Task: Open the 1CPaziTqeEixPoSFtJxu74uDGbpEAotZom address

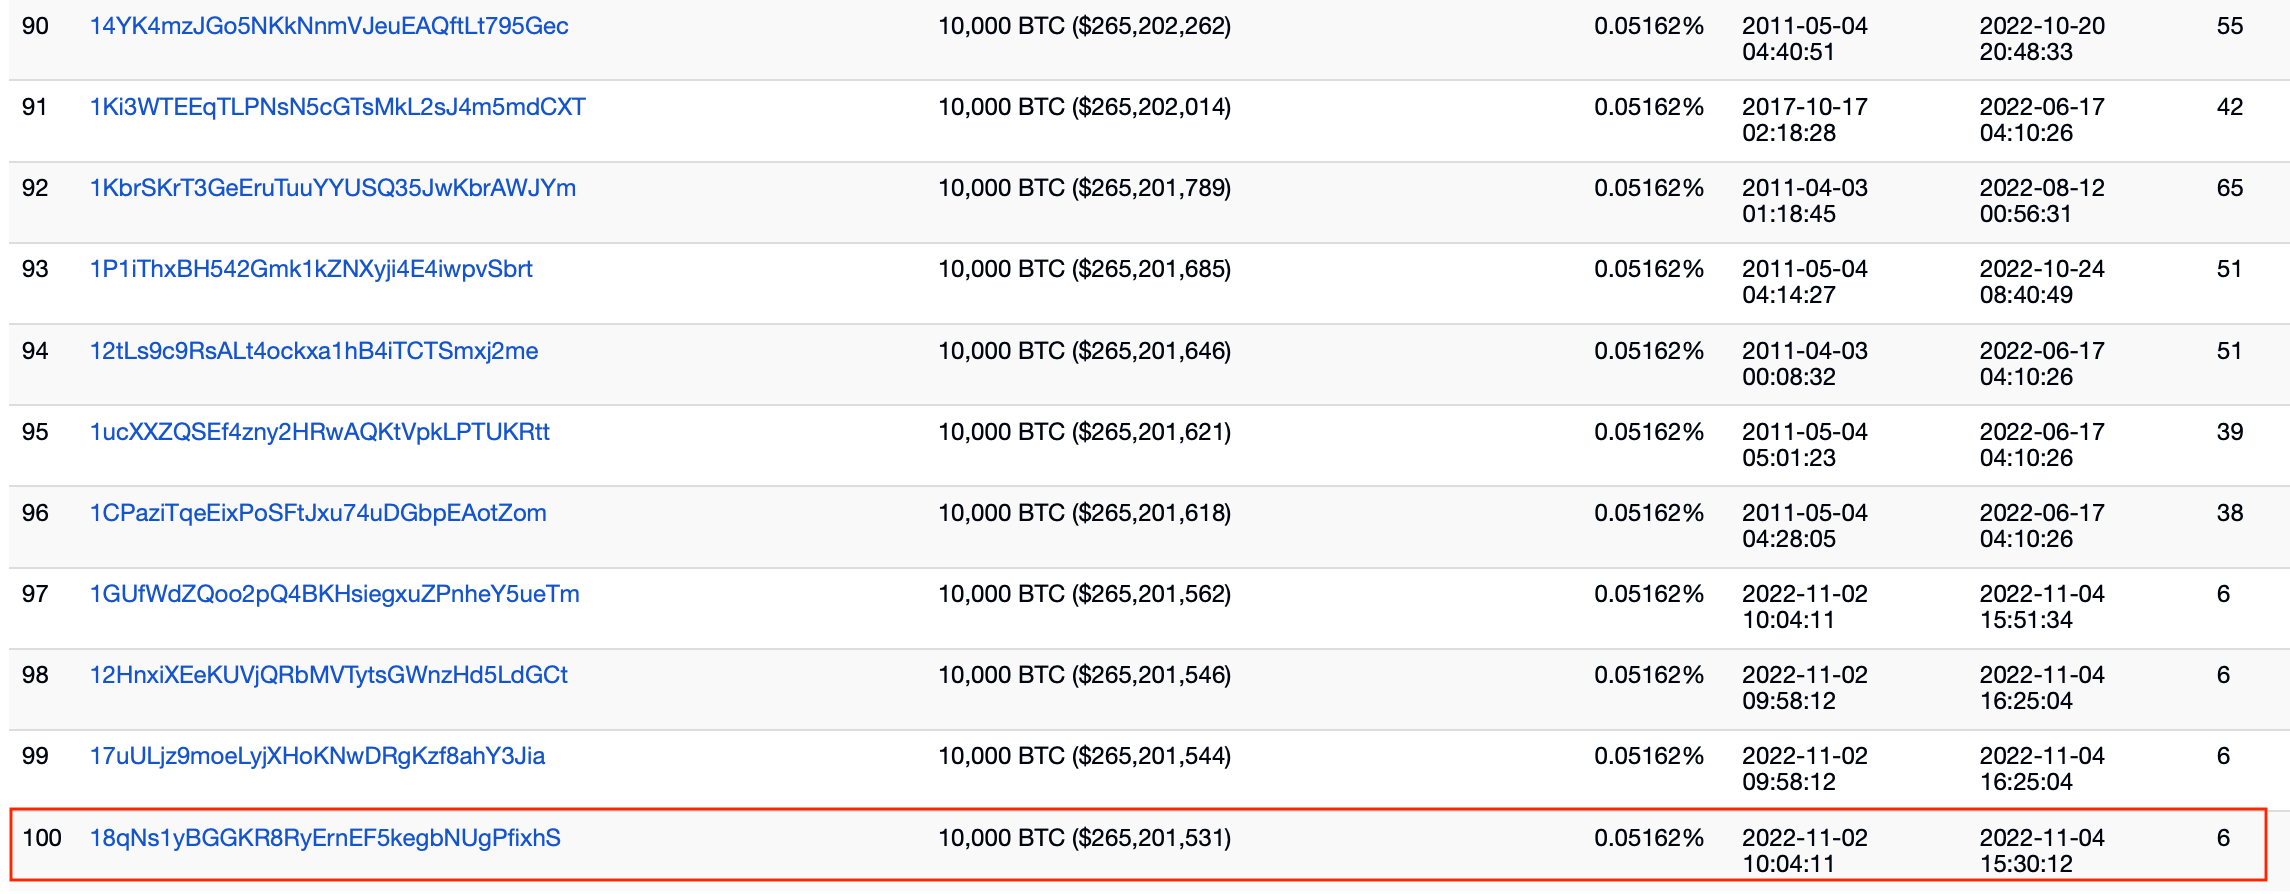Action: pos(318,514)
